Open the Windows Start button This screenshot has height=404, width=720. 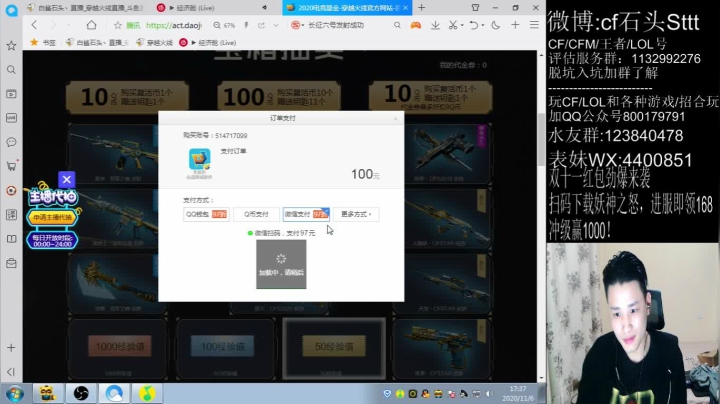[15, 394]
